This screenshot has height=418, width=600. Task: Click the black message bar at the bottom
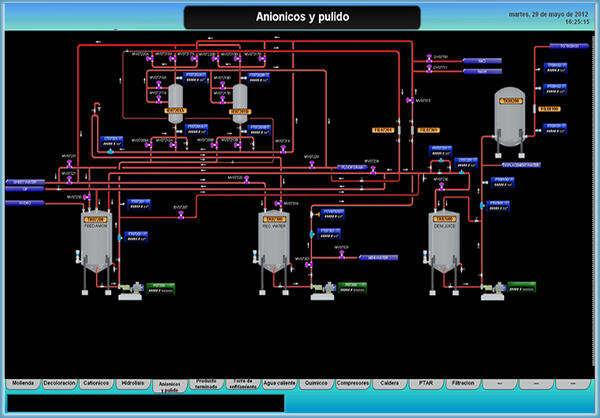(x=146, y=403)
